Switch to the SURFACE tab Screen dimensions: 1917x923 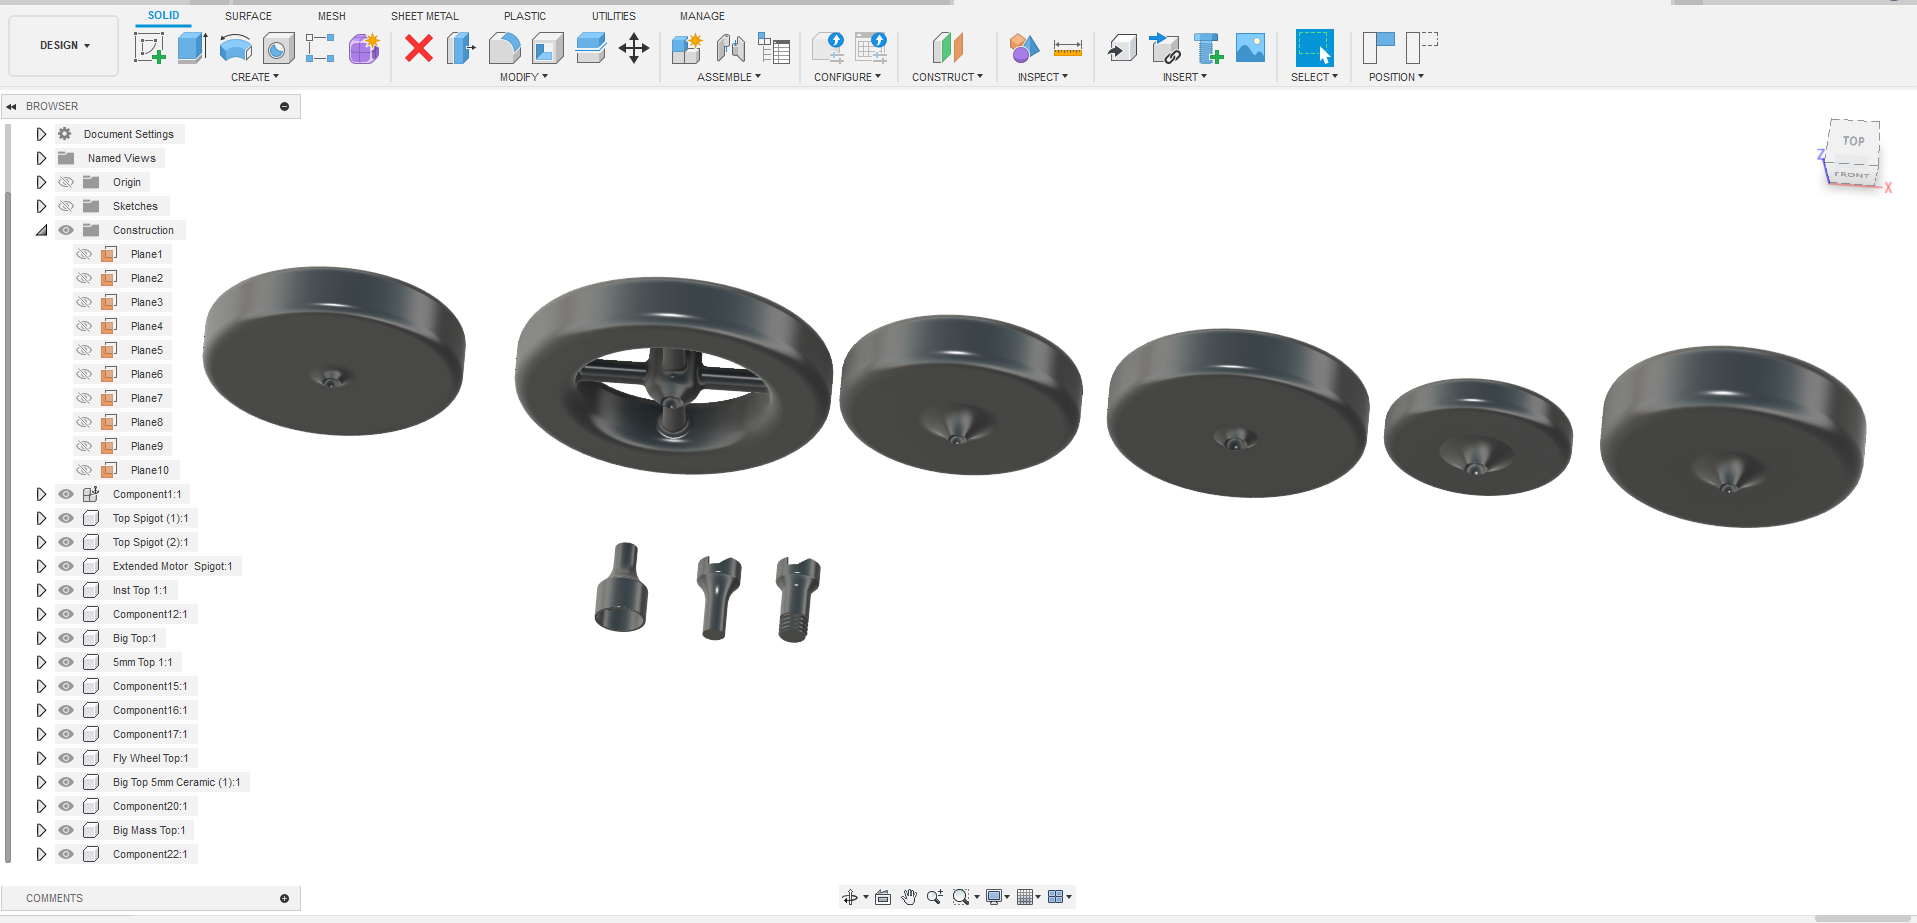(248, 16)
